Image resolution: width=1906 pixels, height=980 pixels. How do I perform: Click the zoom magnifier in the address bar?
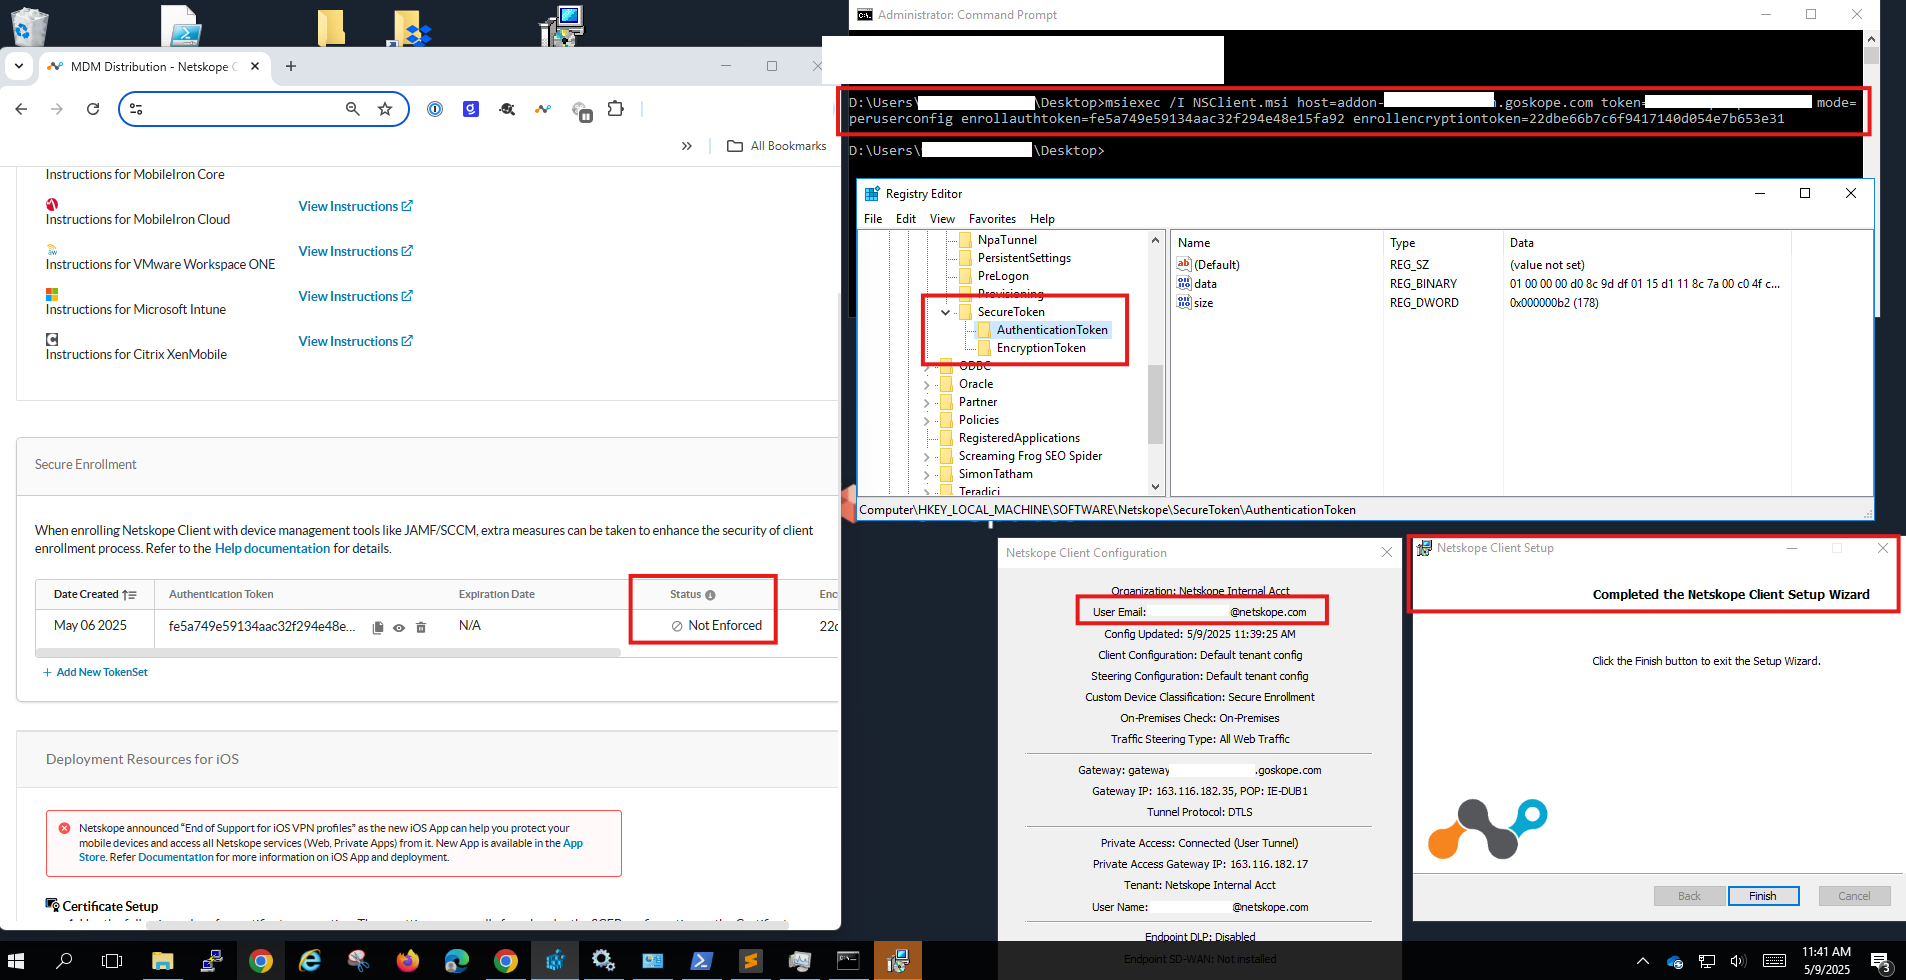pyautogui.click(x=352, y=109)
